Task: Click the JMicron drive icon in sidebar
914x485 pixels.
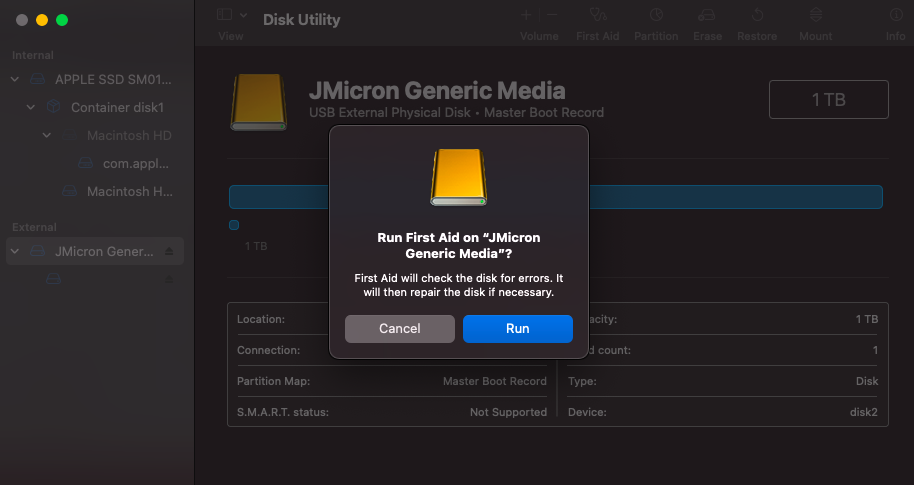Action: pos(38,251)
